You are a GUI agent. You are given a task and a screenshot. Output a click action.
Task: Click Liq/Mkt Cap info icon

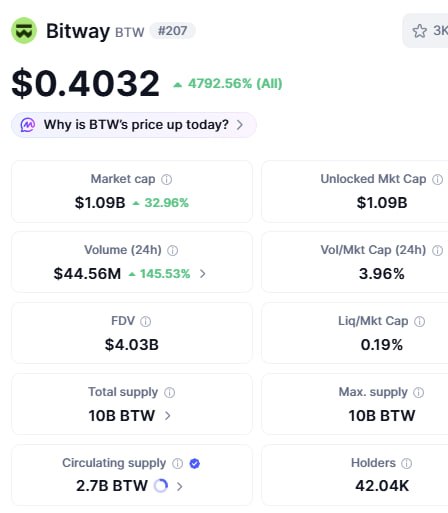click(x=419, y=322)
